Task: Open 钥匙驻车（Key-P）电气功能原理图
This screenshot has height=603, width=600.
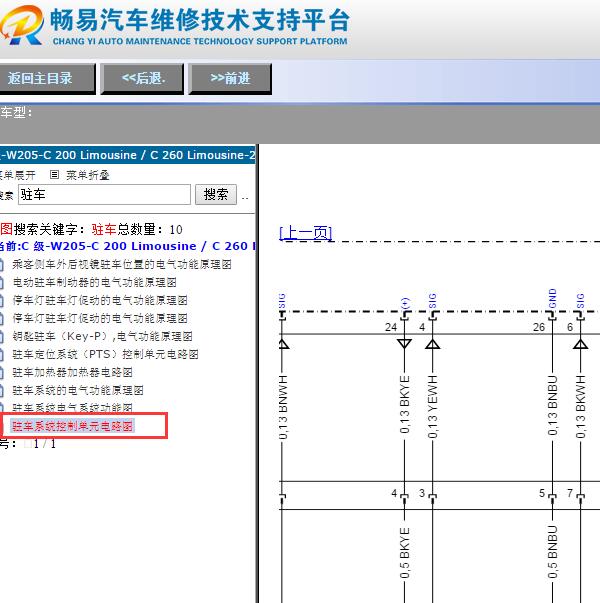Action: (x=102, y=336)
